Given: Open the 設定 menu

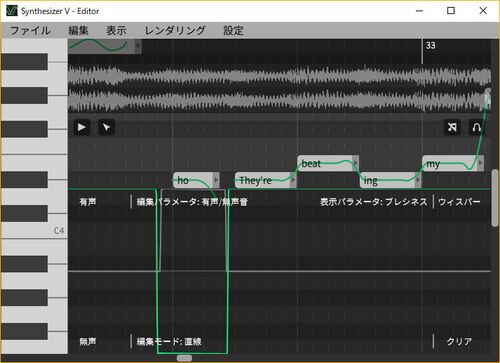Looking at the screenshot, I should click(x=233, y=31).
